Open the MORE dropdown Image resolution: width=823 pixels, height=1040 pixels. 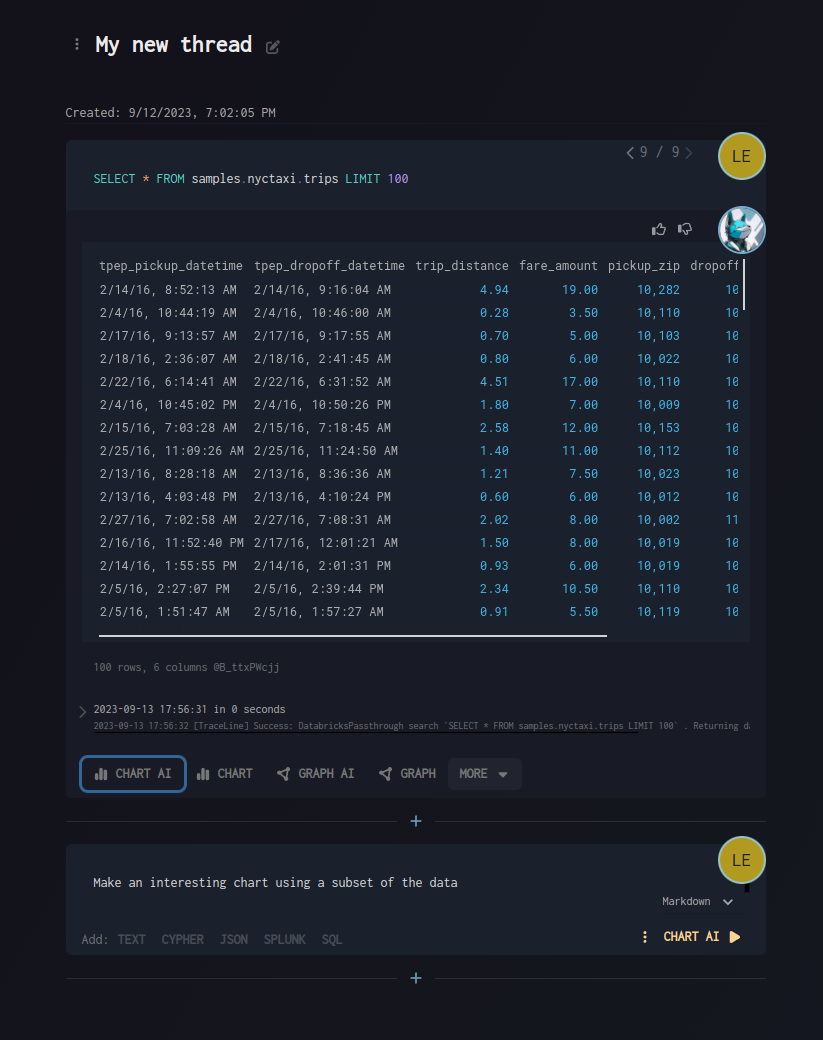click(484, 774)
